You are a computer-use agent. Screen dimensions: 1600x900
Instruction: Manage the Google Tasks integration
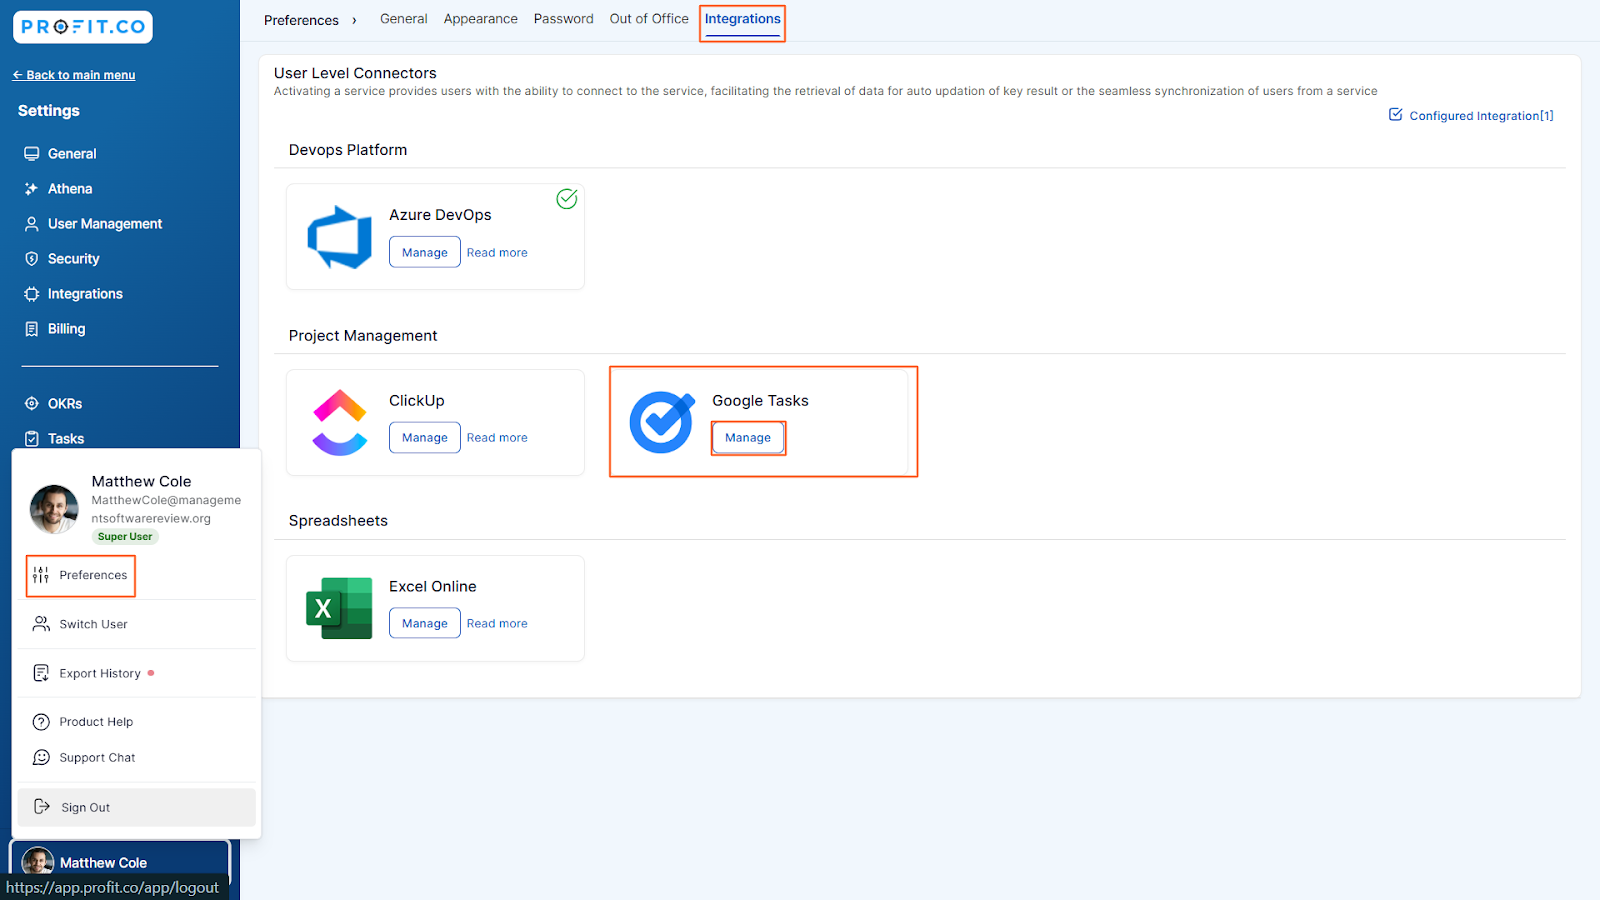point(748,438)
